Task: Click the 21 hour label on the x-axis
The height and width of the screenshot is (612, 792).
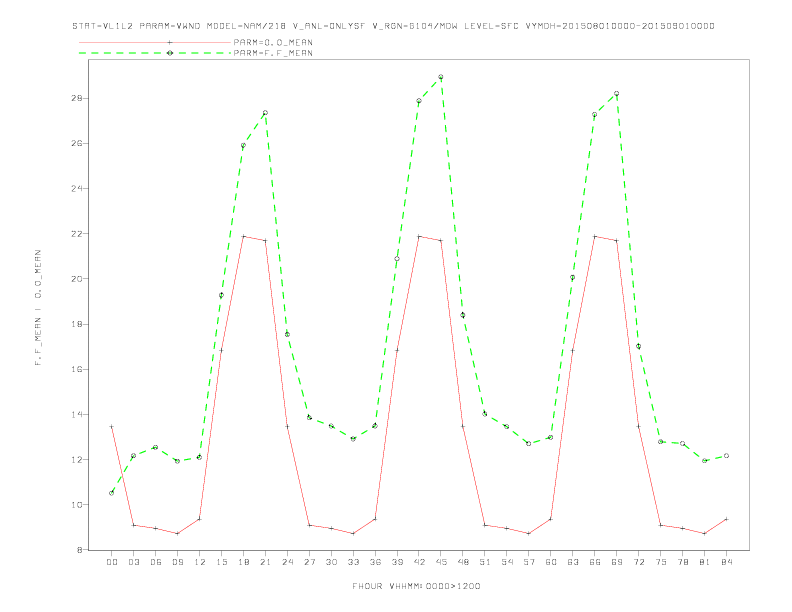Action: point(265,562)
